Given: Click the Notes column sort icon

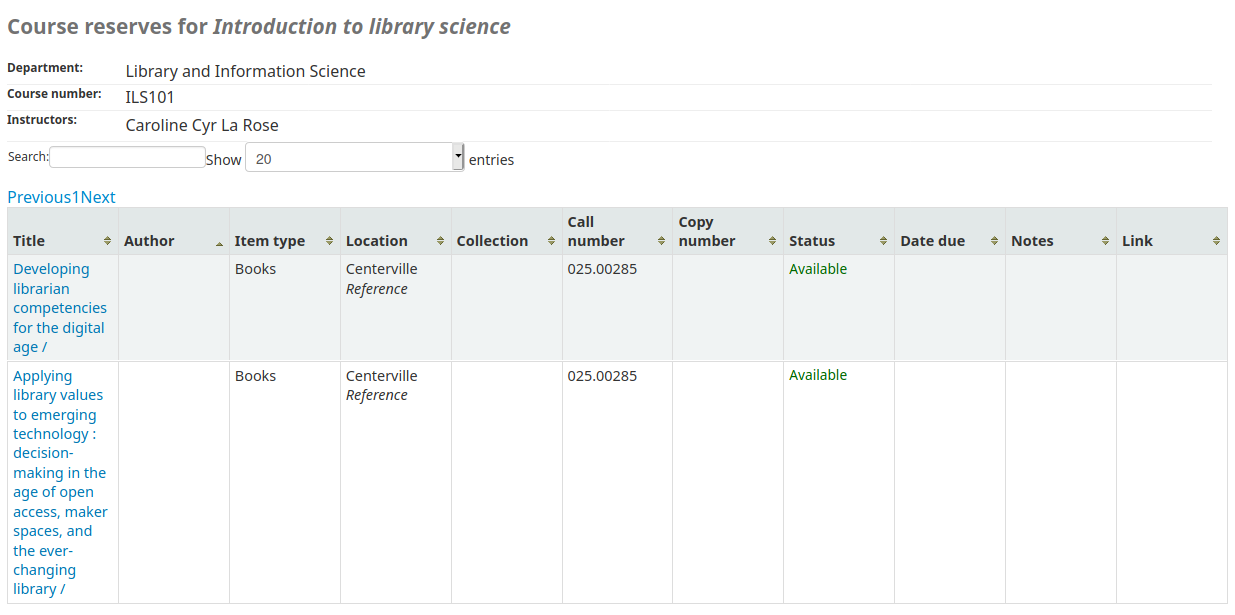Looking at the screenshot, I should click(x=1106, y=241).
